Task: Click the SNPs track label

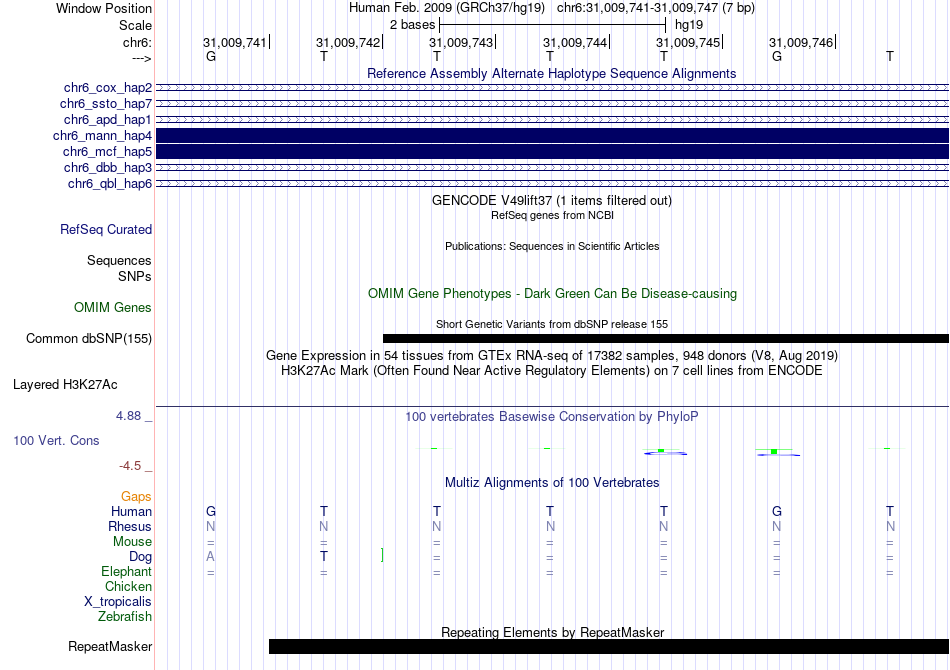Action: pyautogui.click(x=135, y=276)
